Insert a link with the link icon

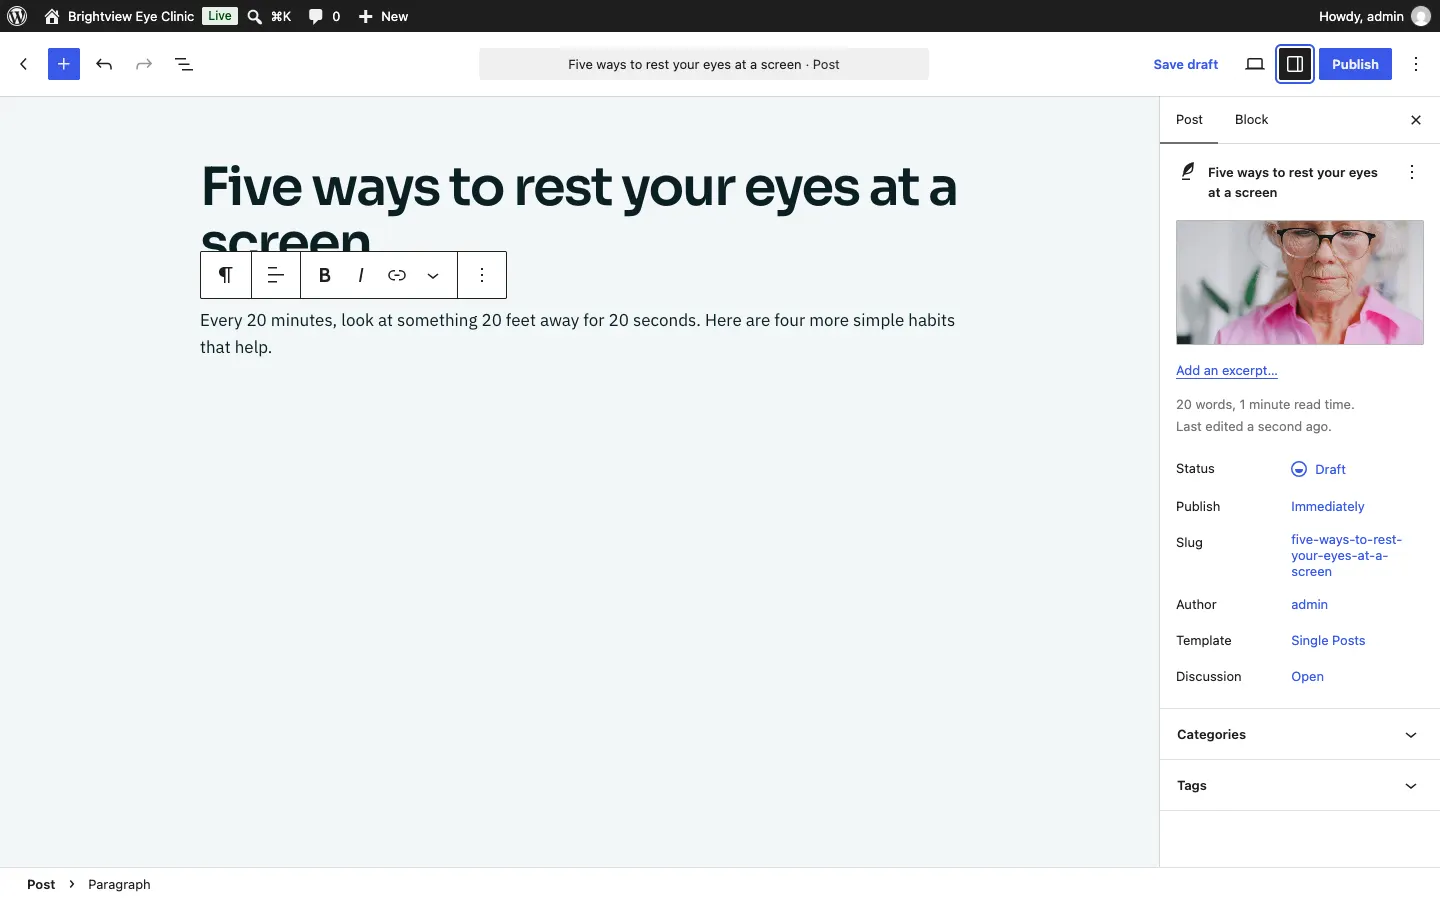pyautogui.click(x=397, y=275)
